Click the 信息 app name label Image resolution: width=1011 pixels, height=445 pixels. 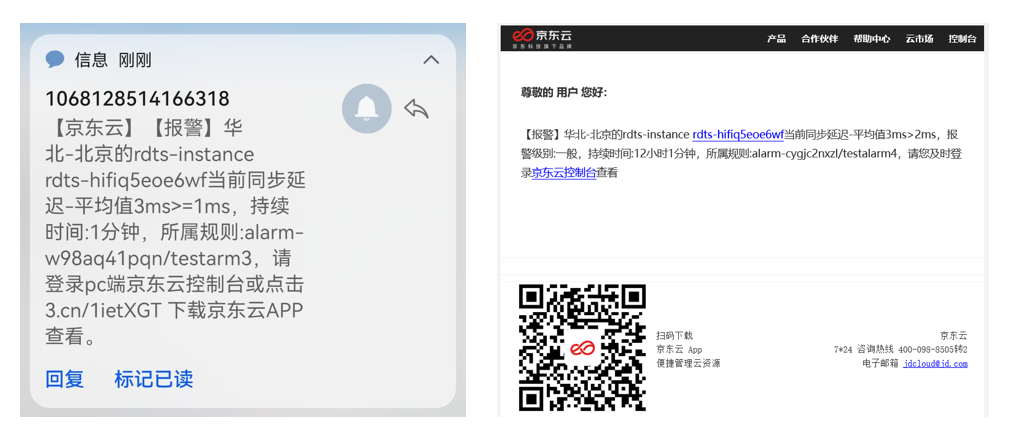coord(91,61)
